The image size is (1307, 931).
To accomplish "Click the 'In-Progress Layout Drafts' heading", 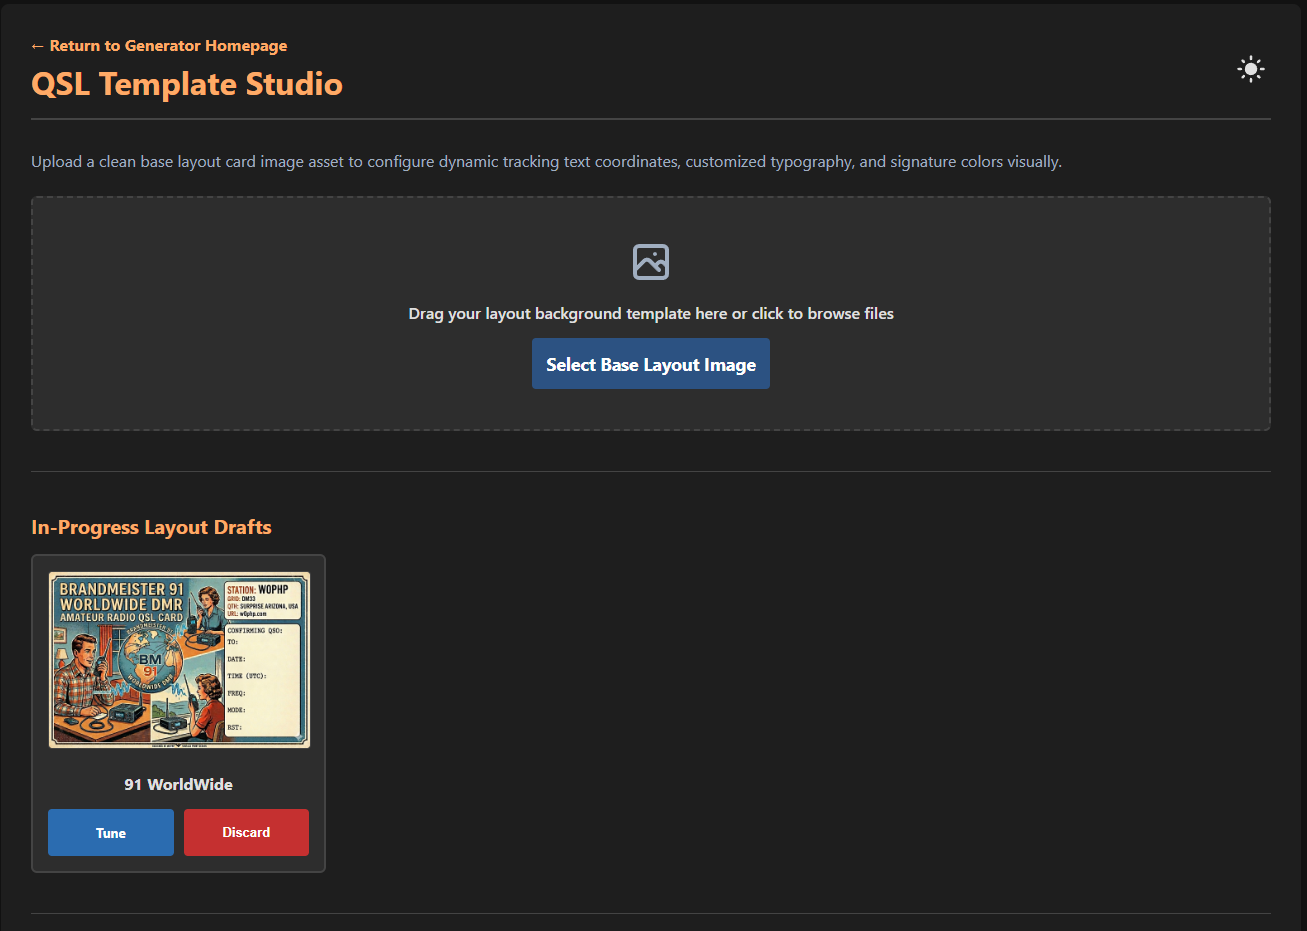I will pos(151,527).
